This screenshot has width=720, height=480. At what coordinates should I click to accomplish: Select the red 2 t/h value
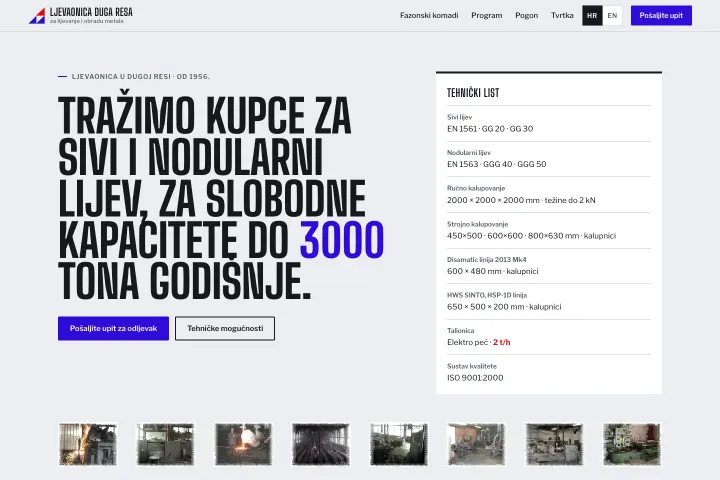(x=501, y=342)
